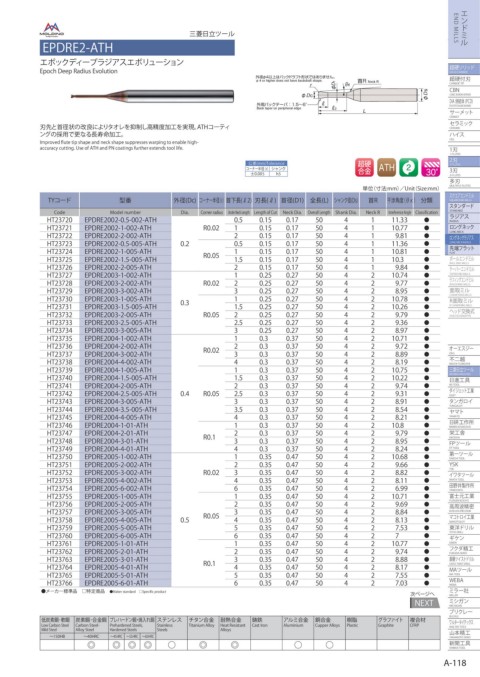The image size is (480, 677).
Task: Click the end mill product photo
Action: 152,96
